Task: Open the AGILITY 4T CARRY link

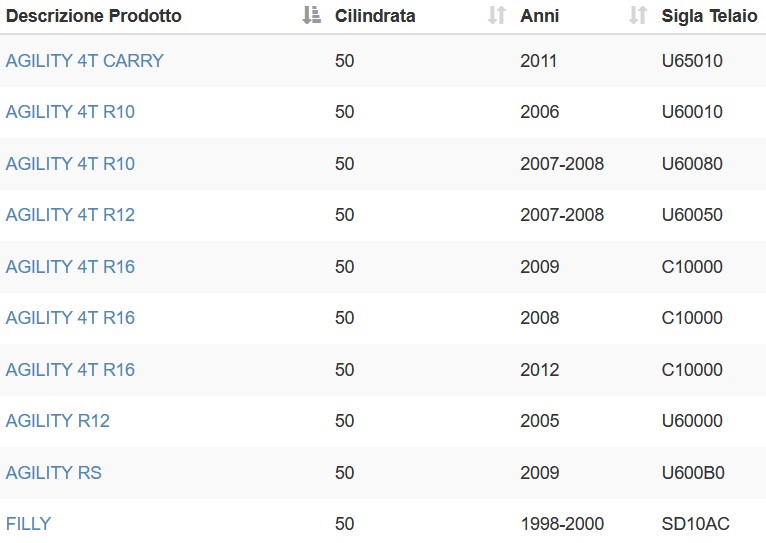Action: click(x=85, y=61)
